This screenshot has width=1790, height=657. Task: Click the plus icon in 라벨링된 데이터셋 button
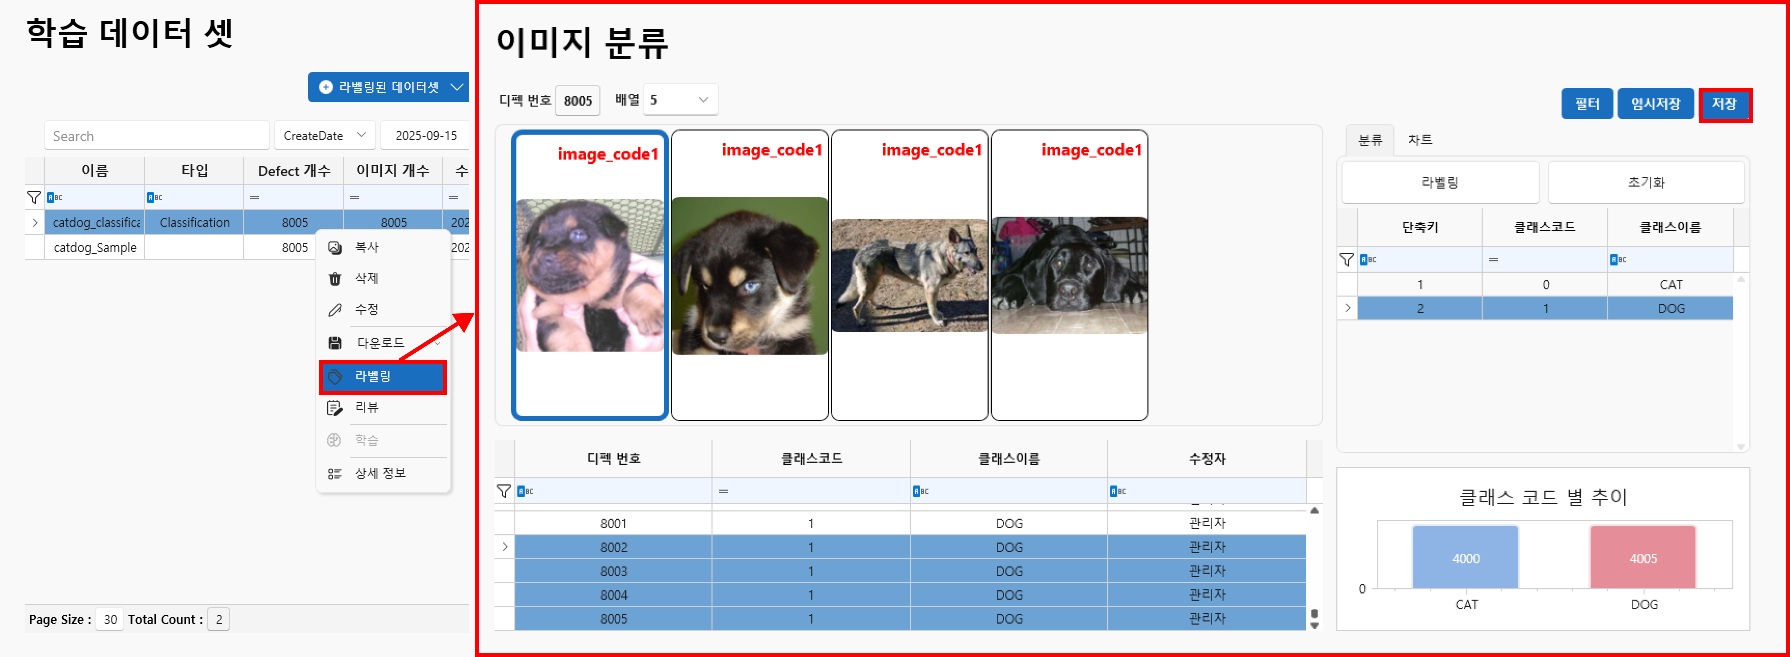(x=326, y=88)
